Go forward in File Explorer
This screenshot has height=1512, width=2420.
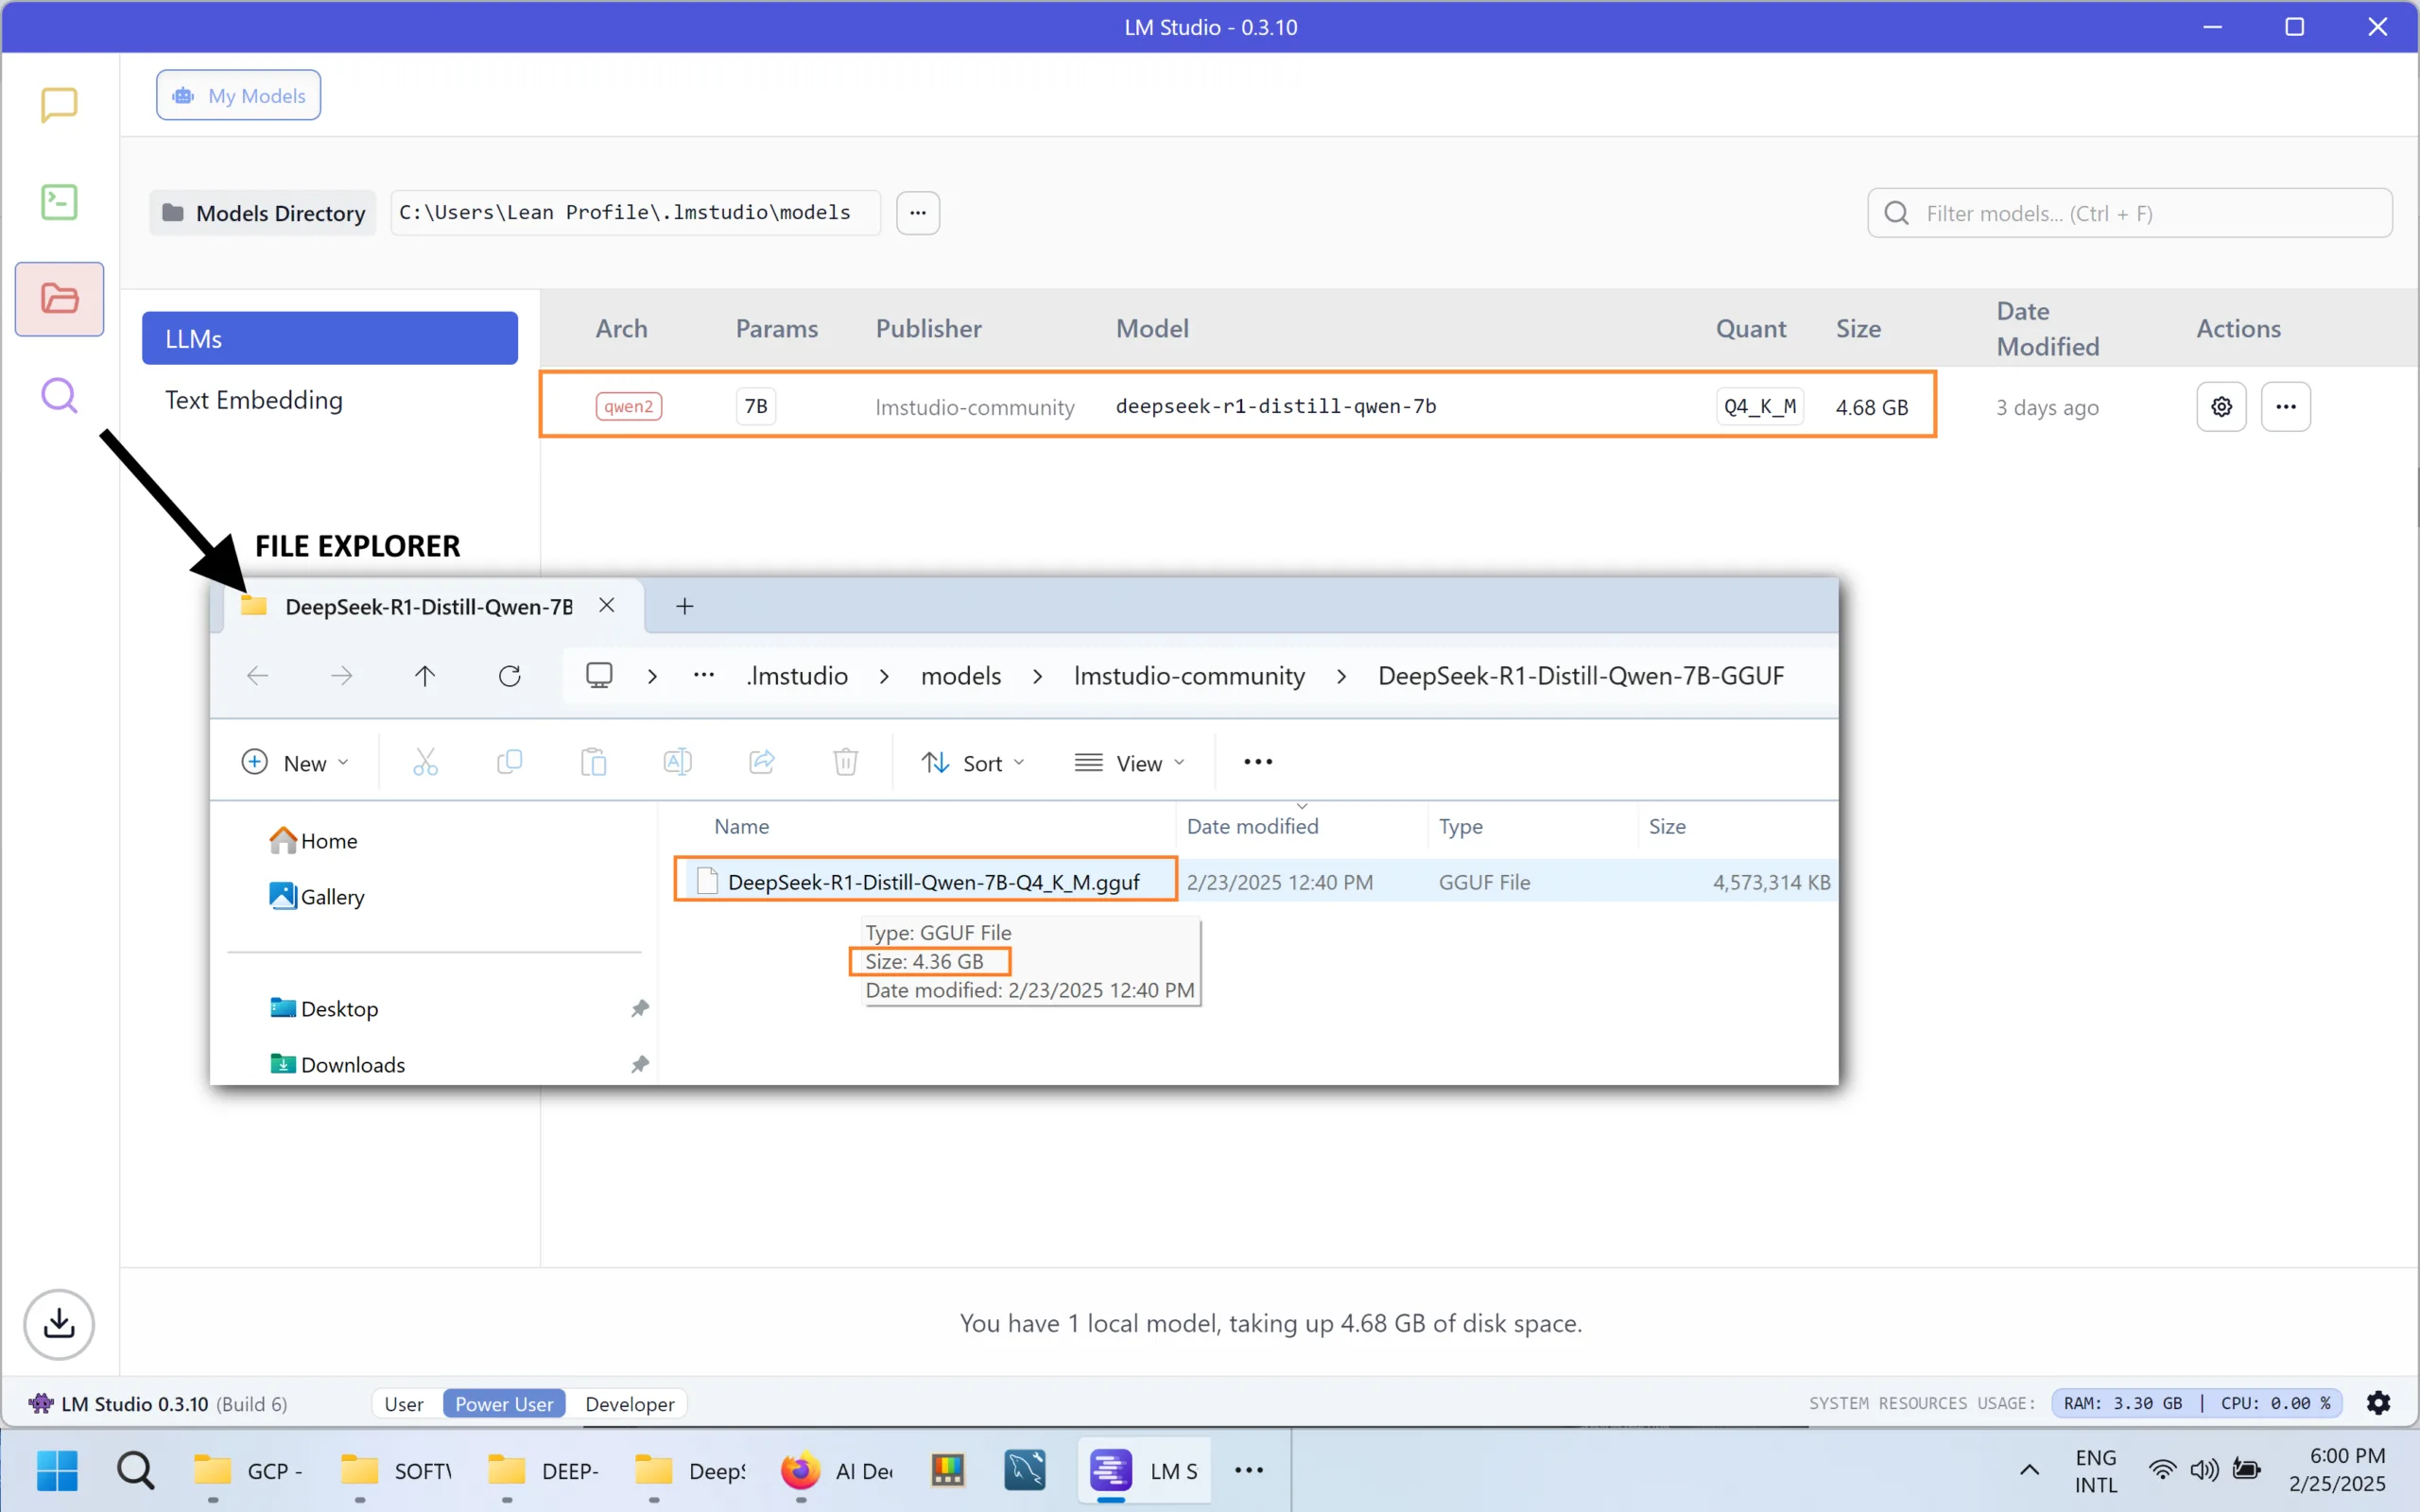(x=341, y=676)
